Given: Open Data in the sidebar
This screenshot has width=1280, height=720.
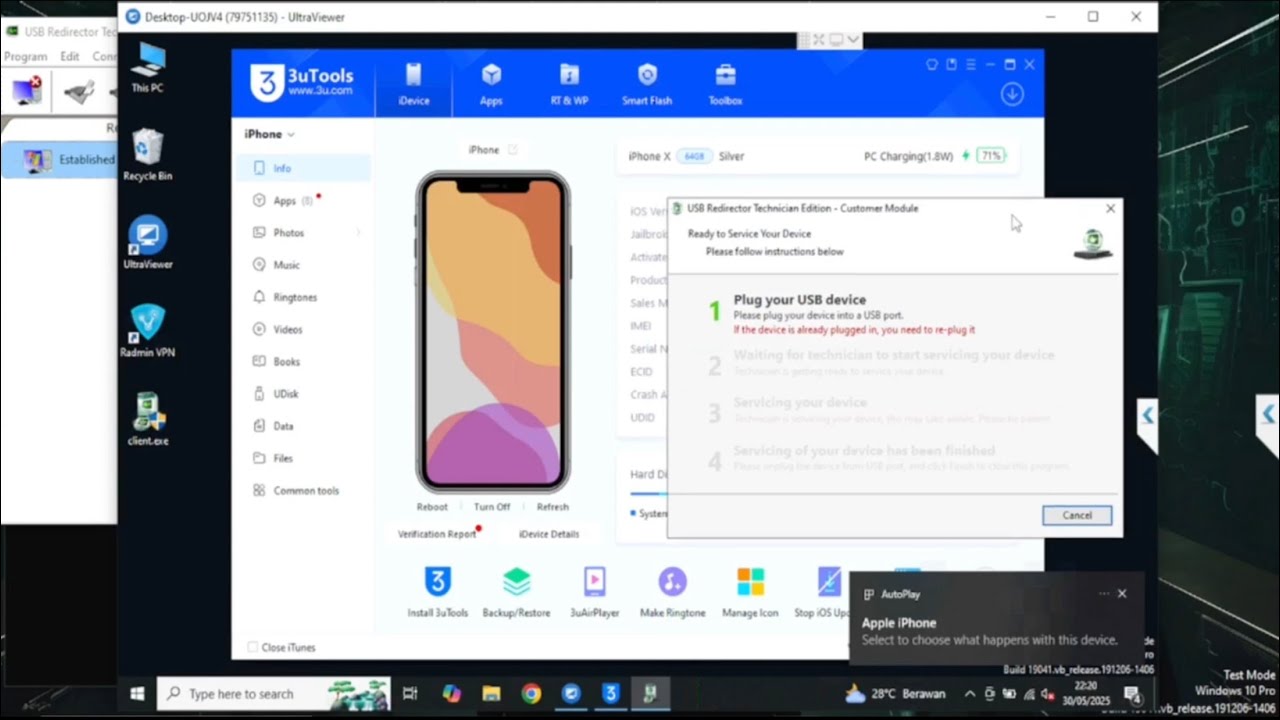Looking at the screenshot, I should tap(304, 426).
